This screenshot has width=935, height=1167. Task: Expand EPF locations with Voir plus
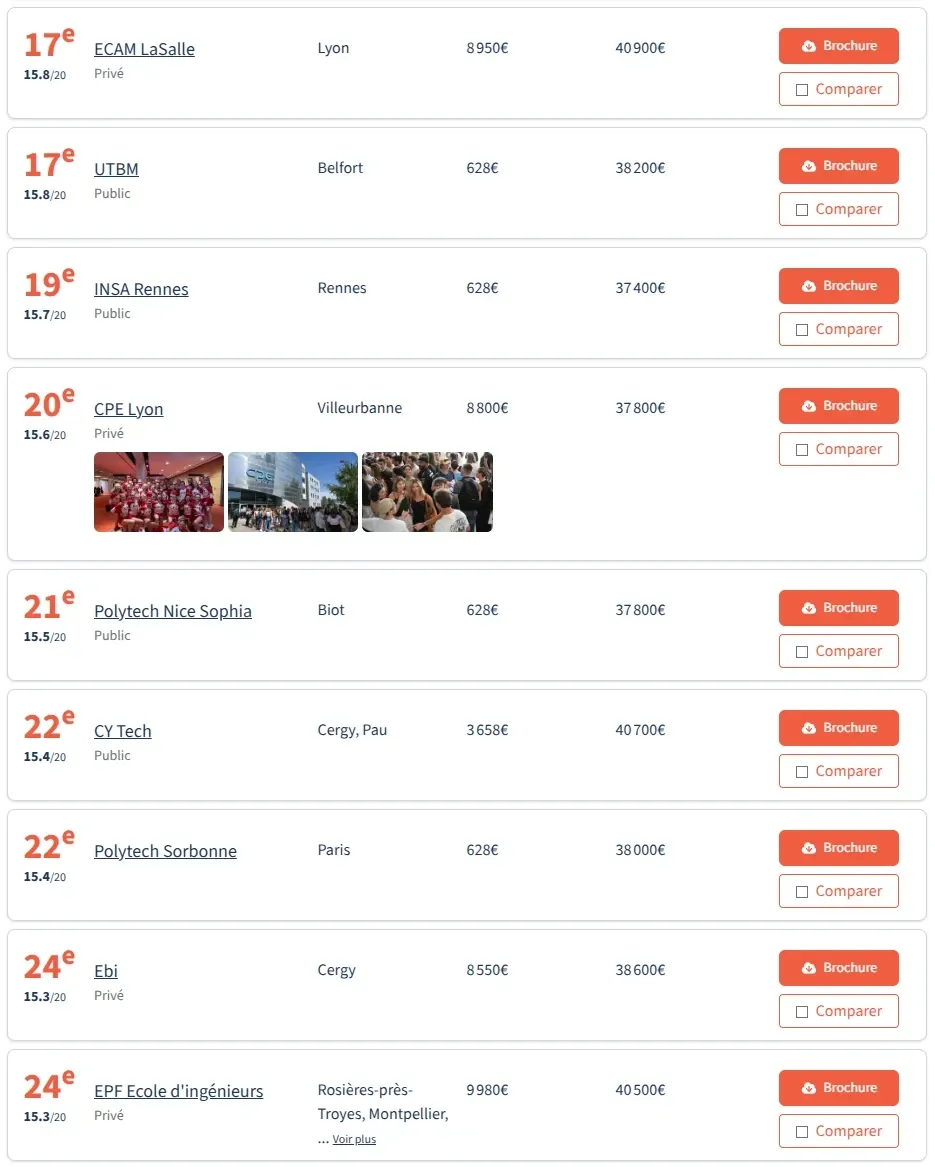[x=354, y=1140]
